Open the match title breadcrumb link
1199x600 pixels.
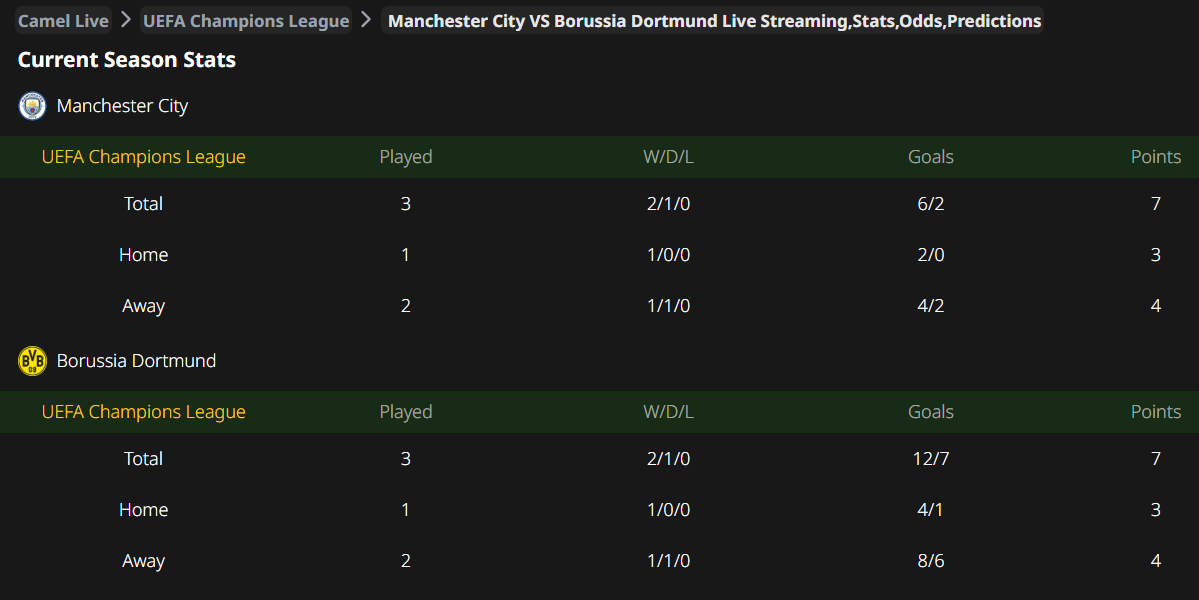point(712,20)
